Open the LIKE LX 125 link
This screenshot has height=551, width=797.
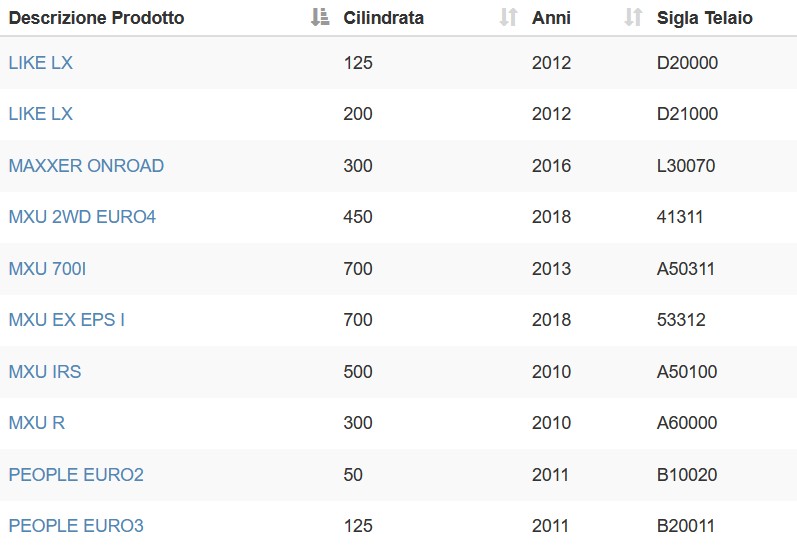pos(41,63)
